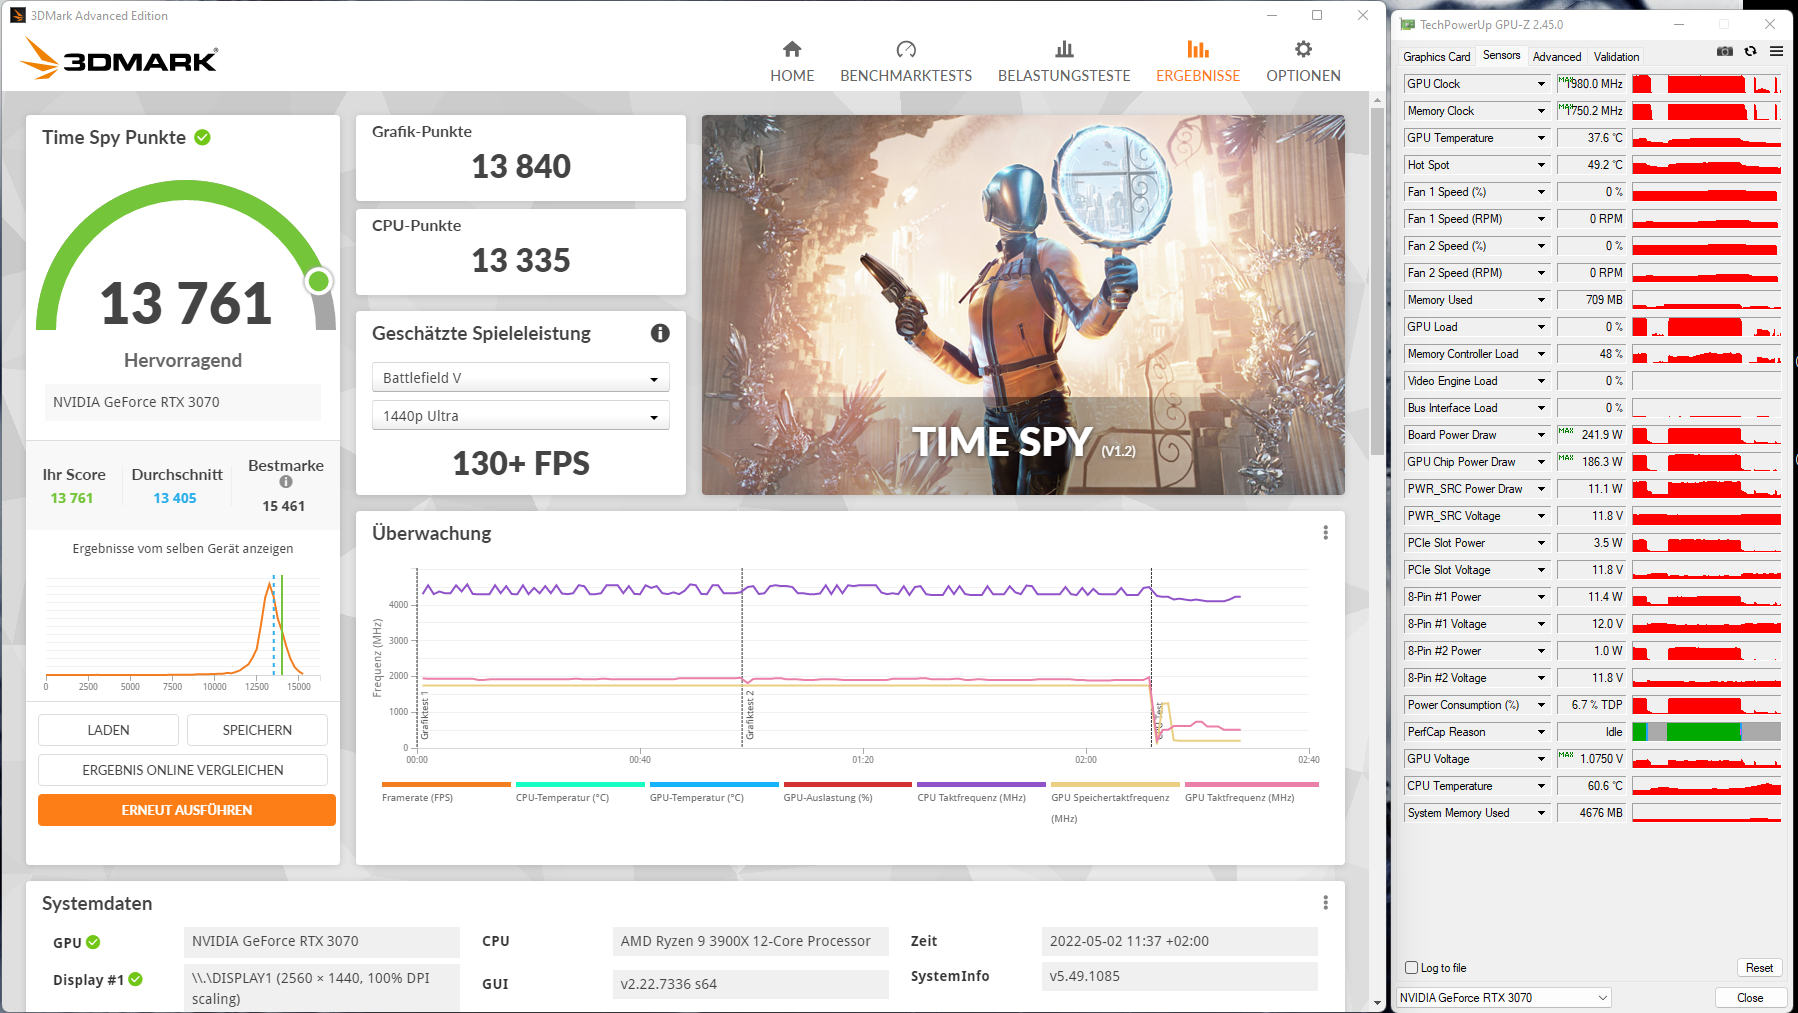
Task: Click the GPU-Z refresh icon
Action: click(1750, 52)
